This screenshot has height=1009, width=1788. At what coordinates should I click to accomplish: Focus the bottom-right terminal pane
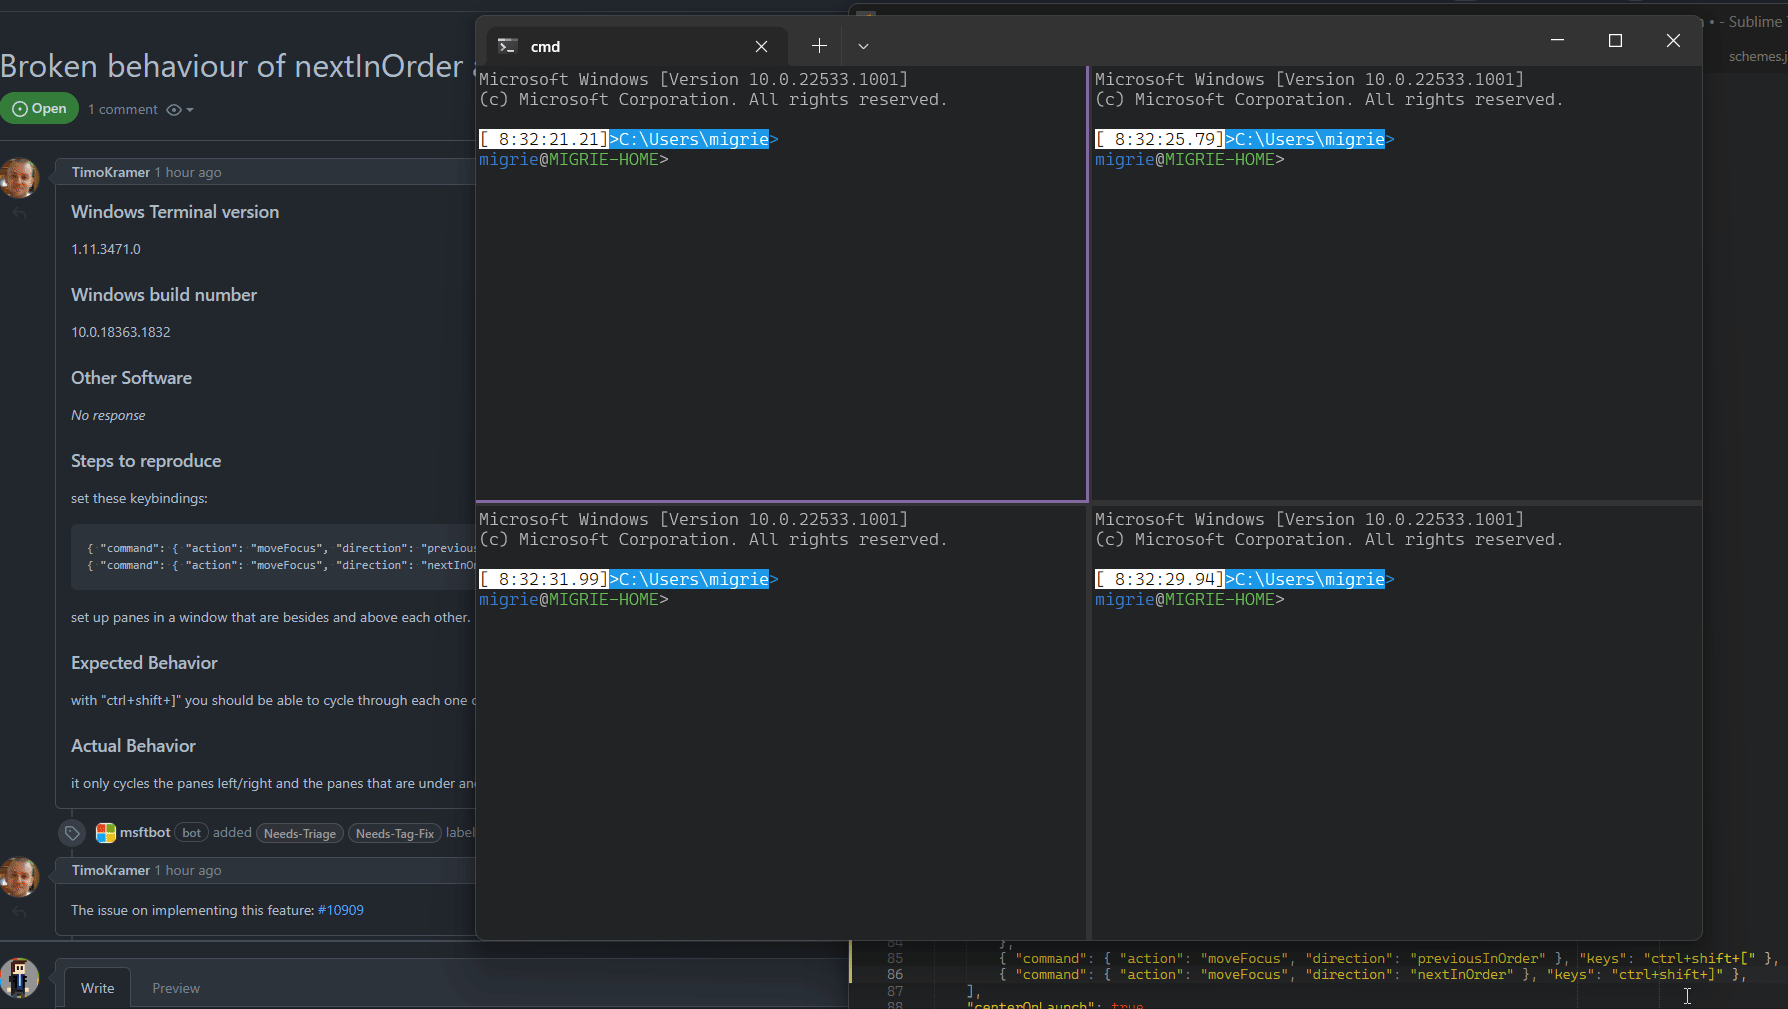click(1396, 722)
